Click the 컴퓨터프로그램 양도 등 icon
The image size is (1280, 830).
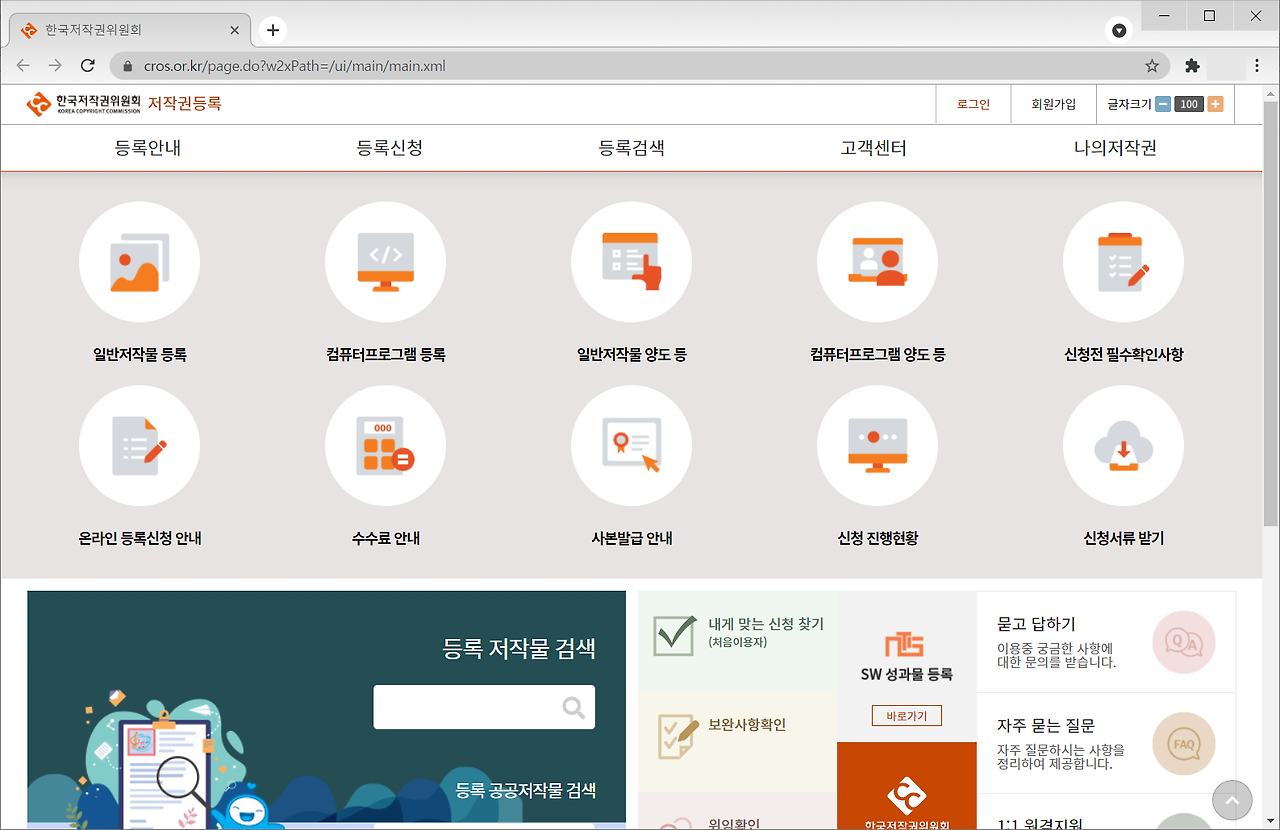pos(877,261)
